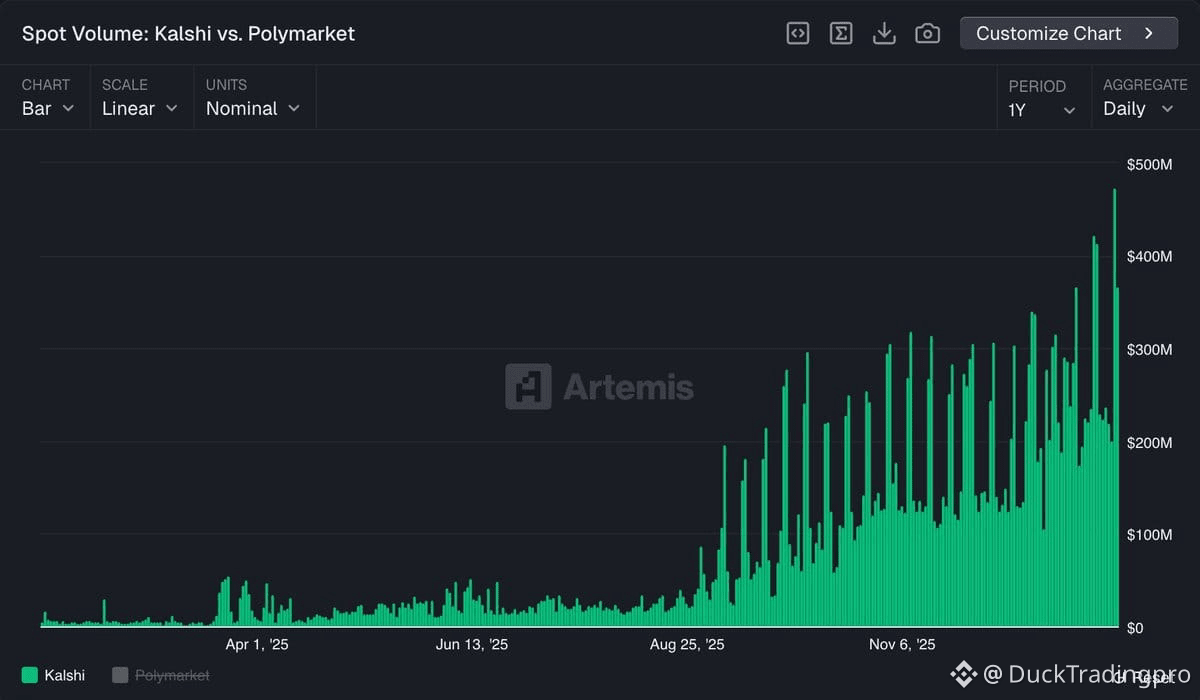Screen dimensions: 1200x700
Task: Click the grey Polymarket legend square
Action: [x=120, y=675]
